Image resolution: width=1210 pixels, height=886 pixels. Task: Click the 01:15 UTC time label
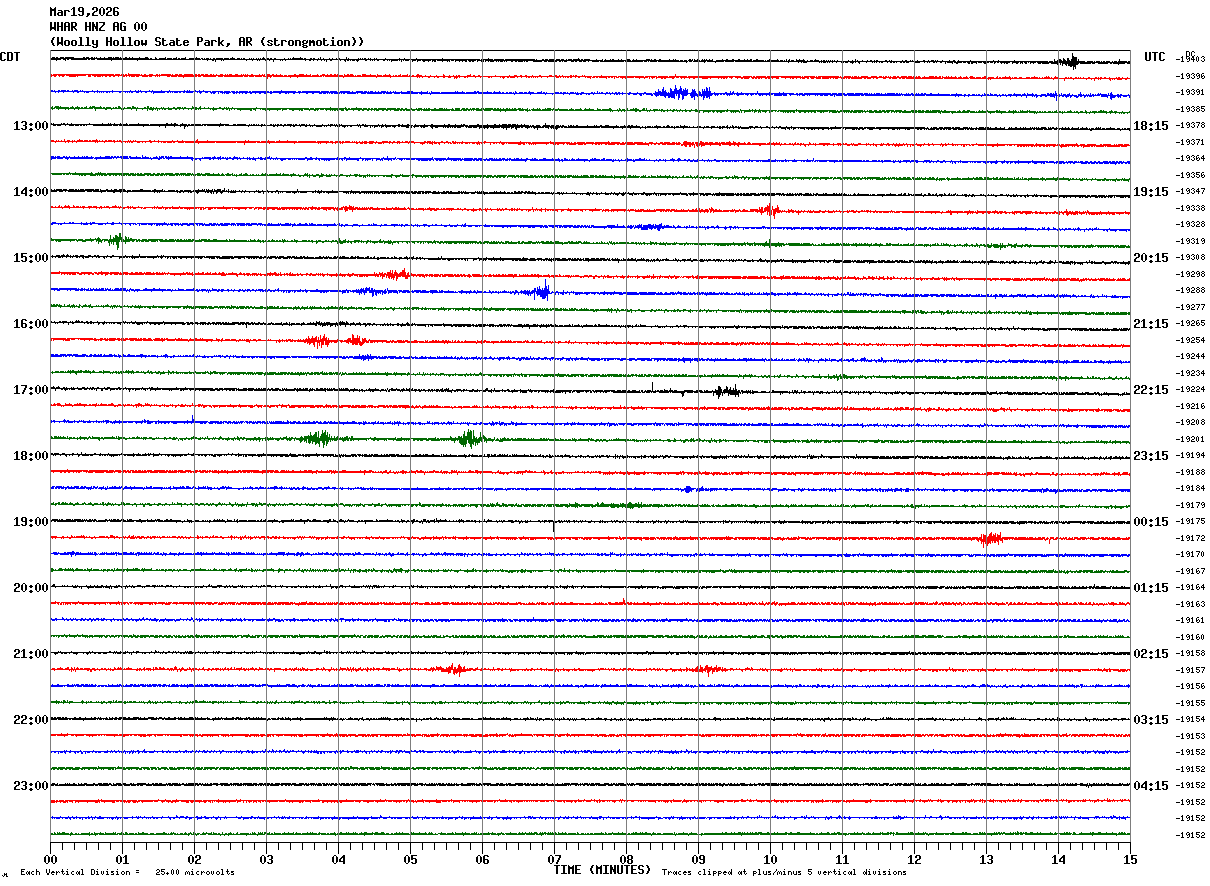(1151, 588)
